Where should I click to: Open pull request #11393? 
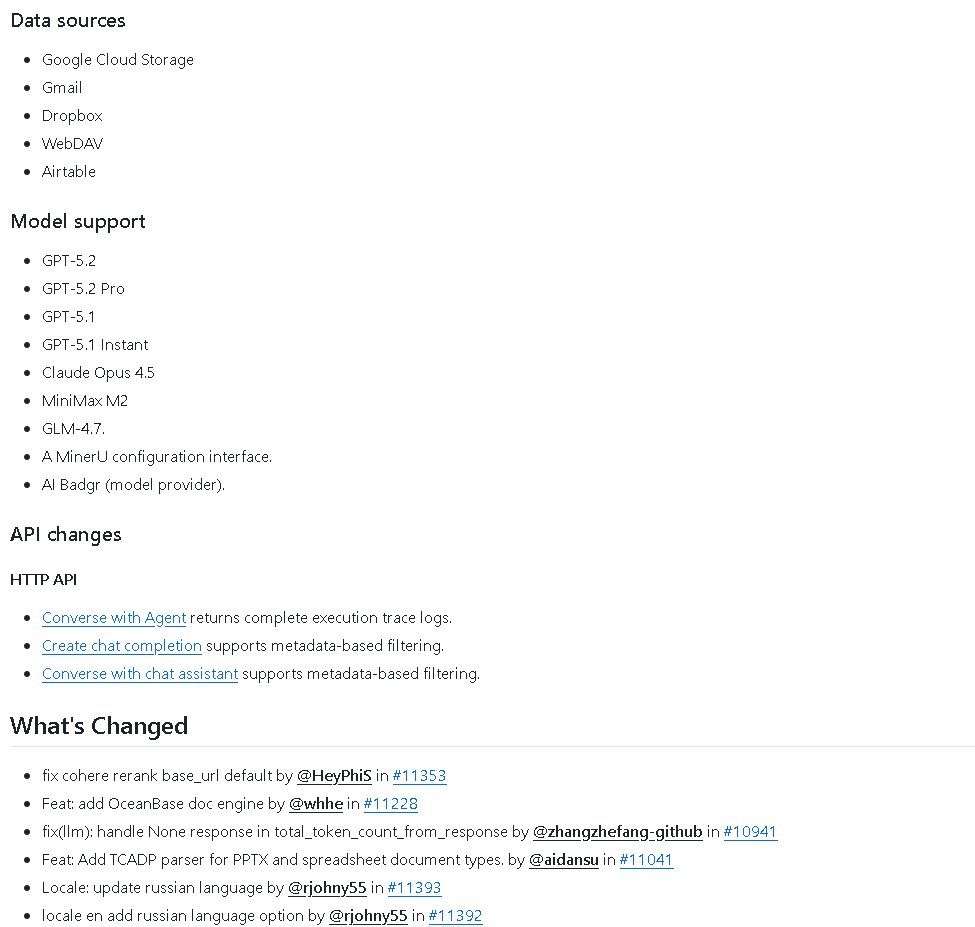pyautogui.click(x=414, y=887)
